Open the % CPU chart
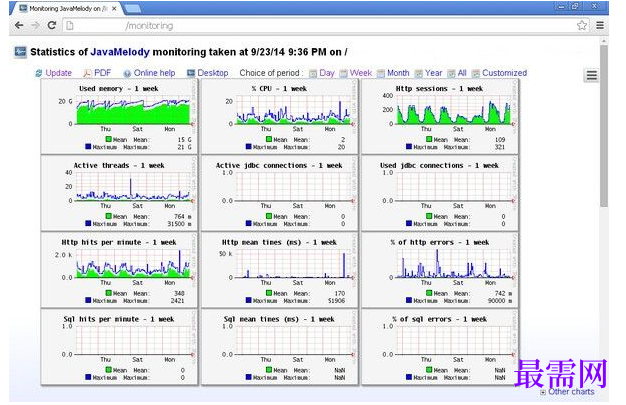Screen dimensions: 626x405 pyautogui.click(x=279, y=116)
